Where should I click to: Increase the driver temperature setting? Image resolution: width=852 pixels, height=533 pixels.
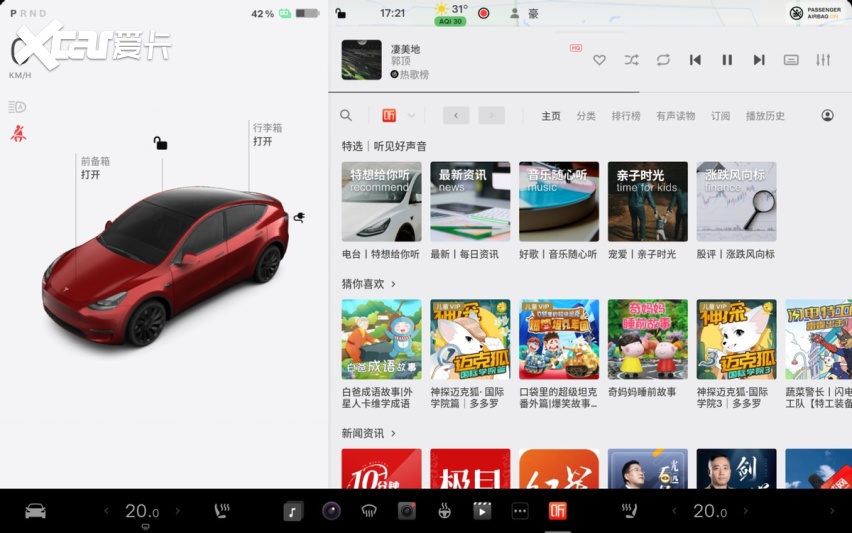[178, 511]
